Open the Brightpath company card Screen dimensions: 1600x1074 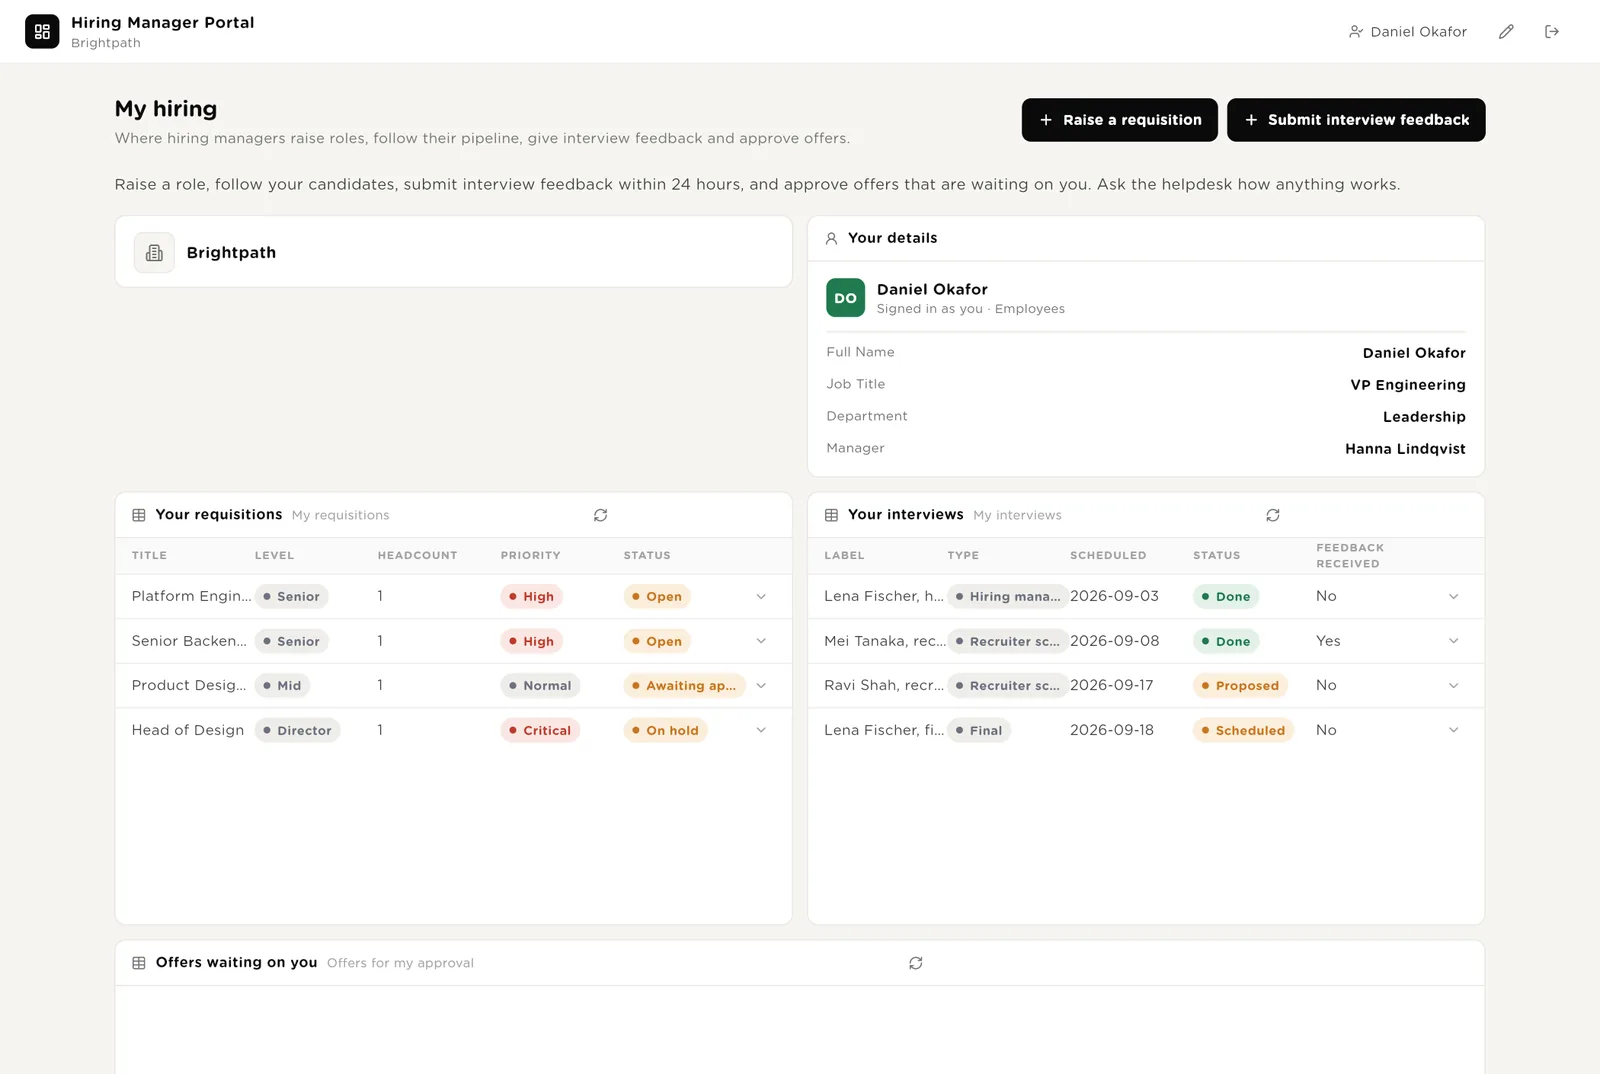[x=453, y=252]
